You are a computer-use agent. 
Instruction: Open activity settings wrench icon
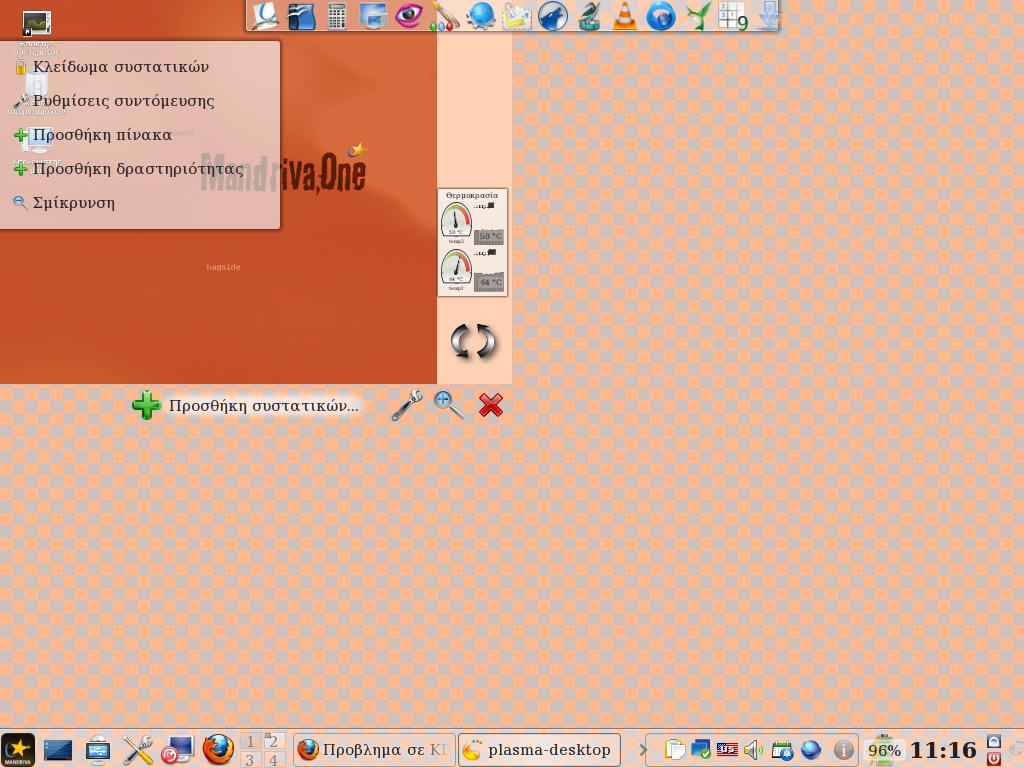pyautogui.click(x=407, y=405)
